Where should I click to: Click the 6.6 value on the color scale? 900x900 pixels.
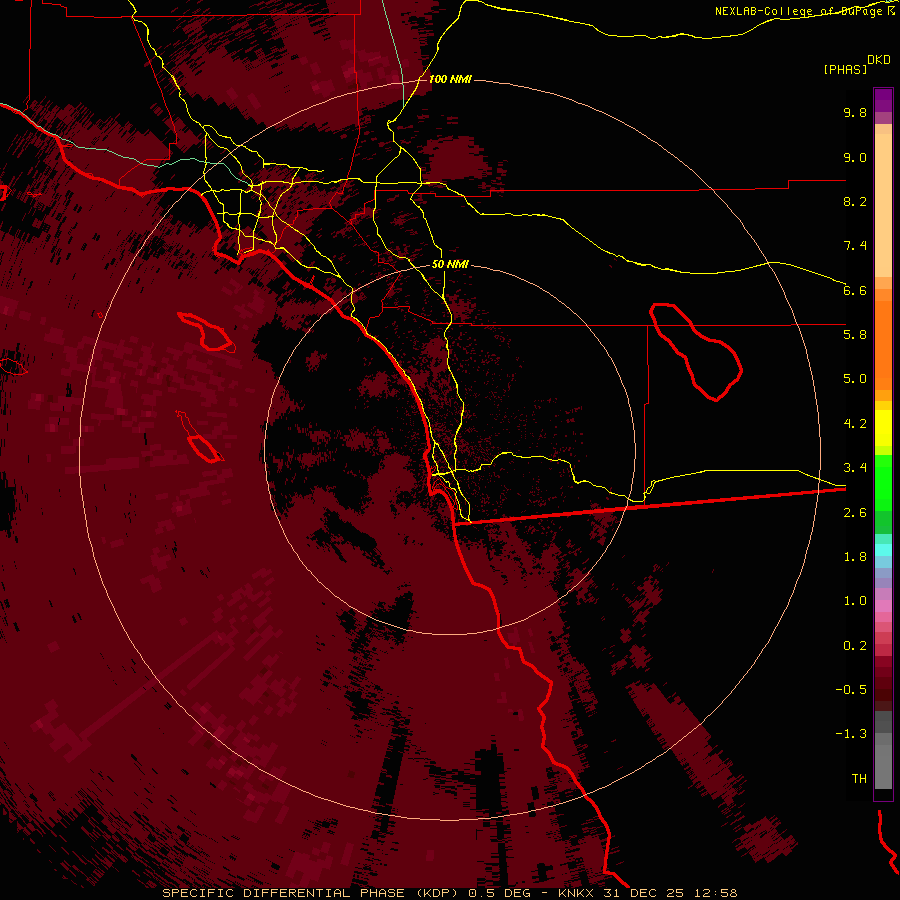[855, 290]
